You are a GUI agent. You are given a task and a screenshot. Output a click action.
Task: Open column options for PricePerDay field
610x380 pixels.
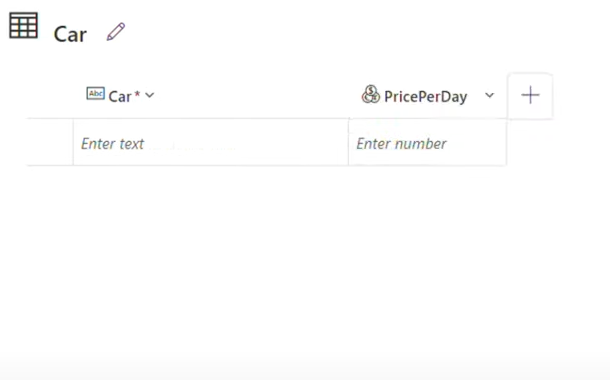click(489, 95)
